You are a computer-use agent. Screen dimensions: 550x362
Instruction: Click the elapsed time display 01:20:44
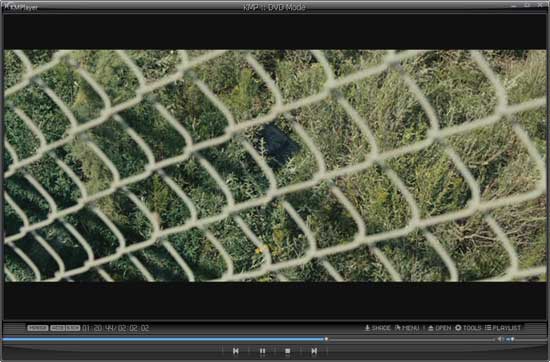point(97,328)
